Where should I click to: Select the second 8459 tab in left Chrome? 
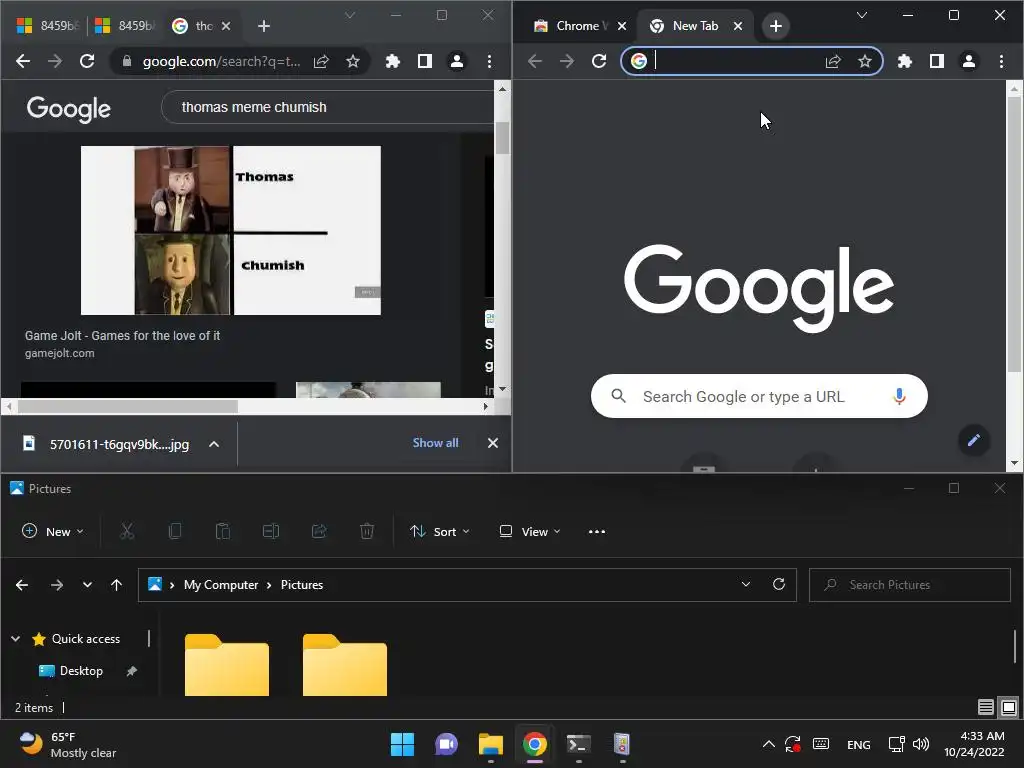(x=125, y=26)
